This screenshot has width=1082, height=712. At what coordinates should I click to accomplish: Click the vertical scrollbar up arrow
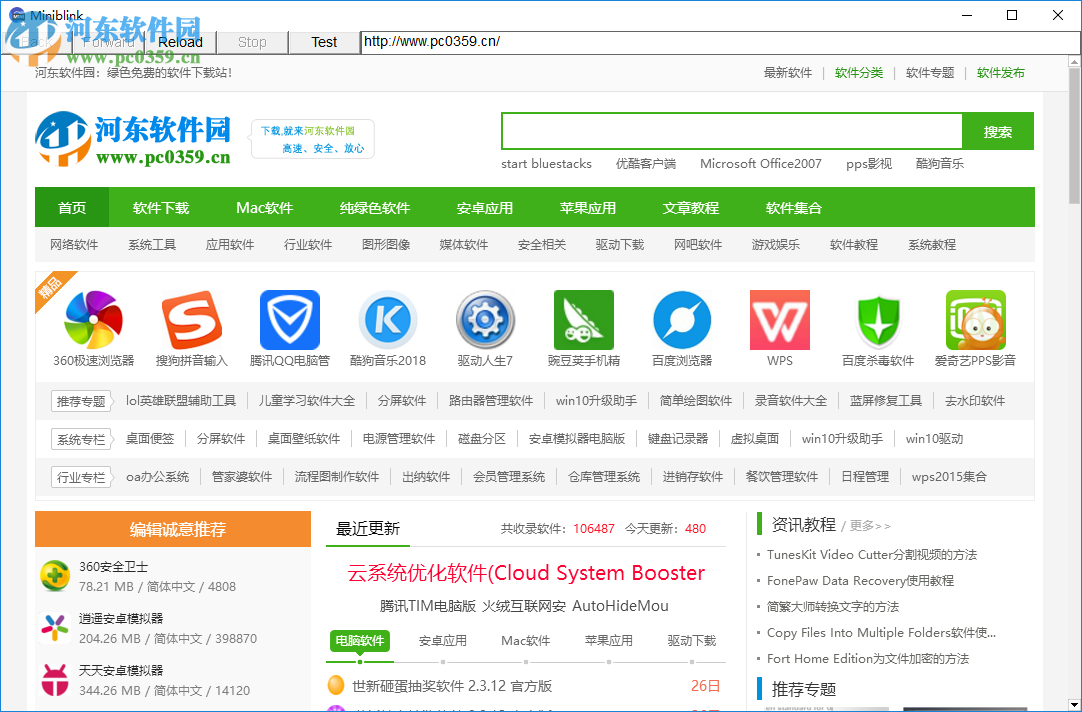(x=1074, y=62)
